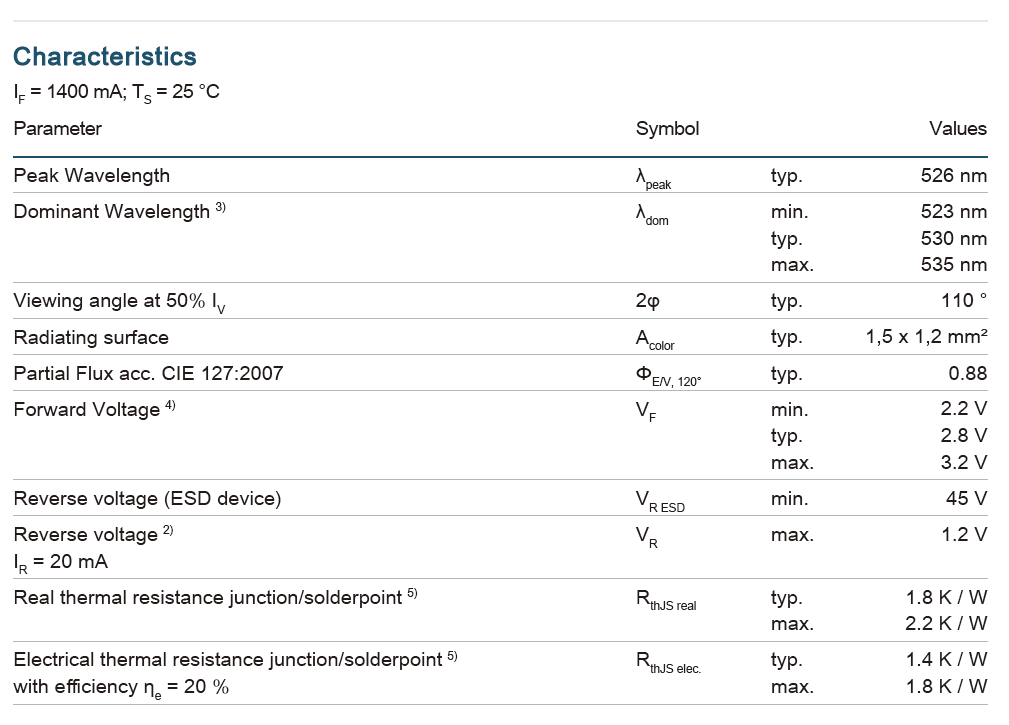The image size is (1009, 725).
Task: Select the Radiating surface parameter label
Action: click(91, 338)
